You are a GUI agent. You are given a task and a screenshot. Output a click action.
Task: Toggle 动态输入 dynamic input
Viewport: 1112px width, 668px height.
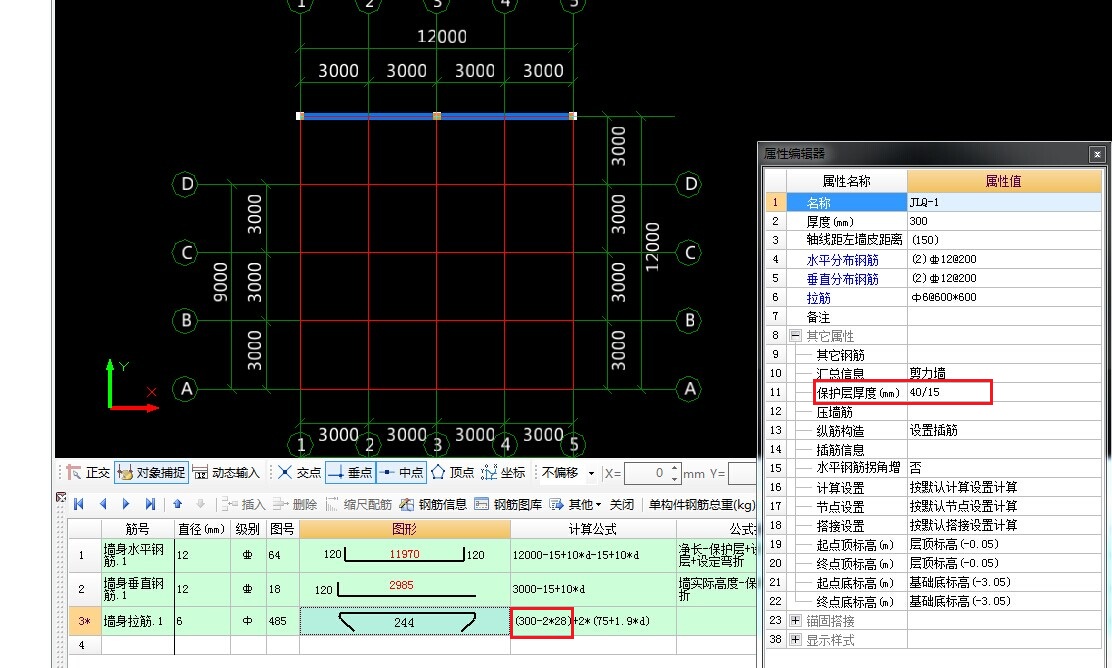[x=226, y=472]
